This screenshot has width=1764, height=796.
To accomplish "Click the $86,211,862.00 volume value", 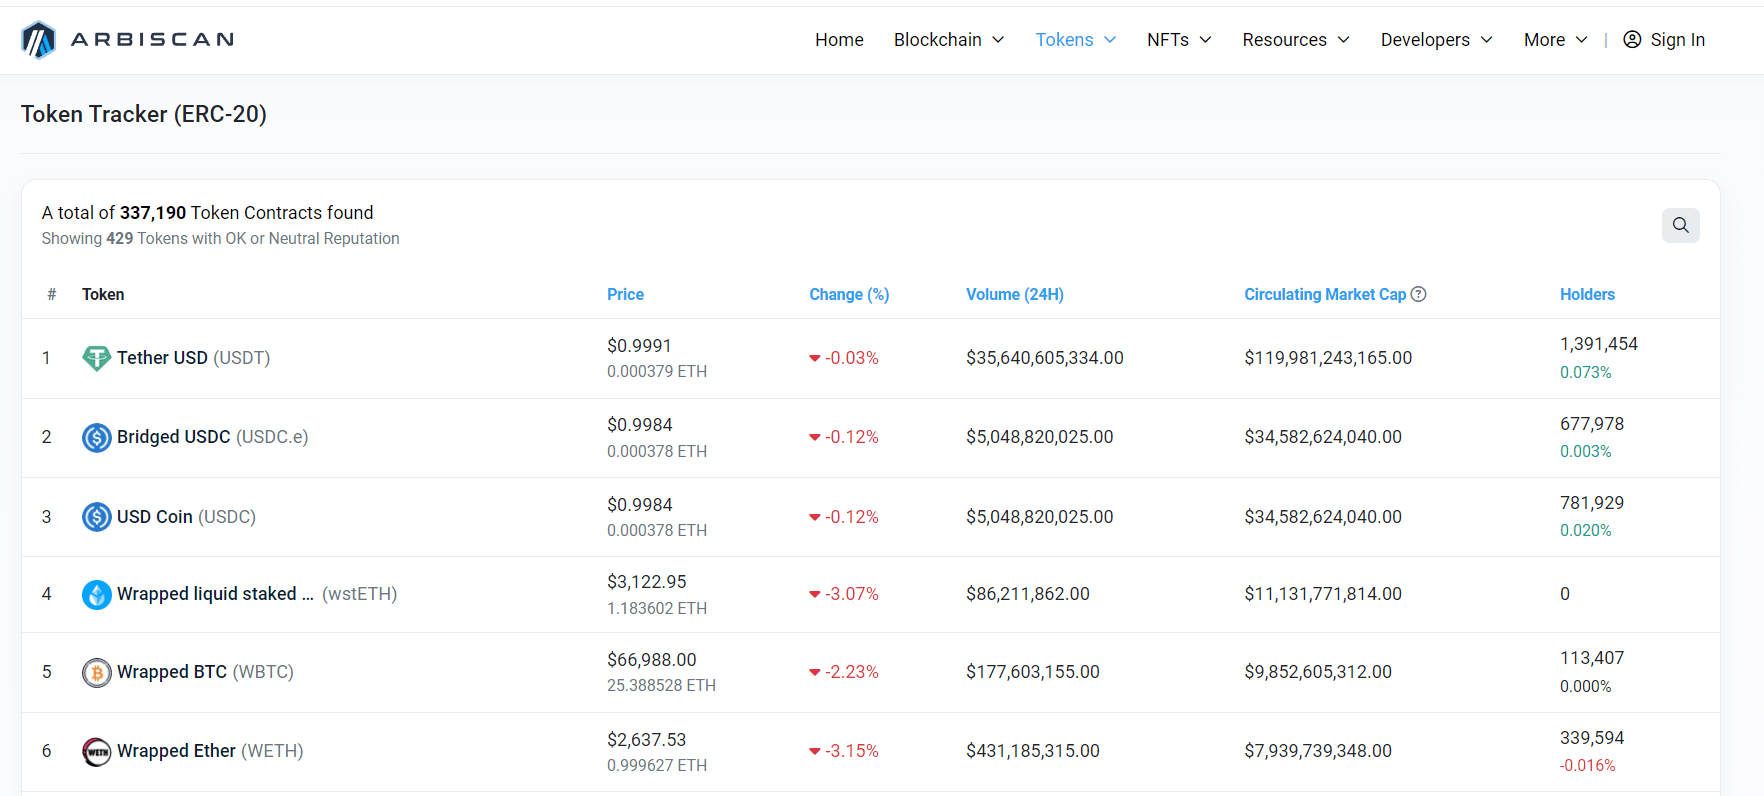I will (1028, 594).
